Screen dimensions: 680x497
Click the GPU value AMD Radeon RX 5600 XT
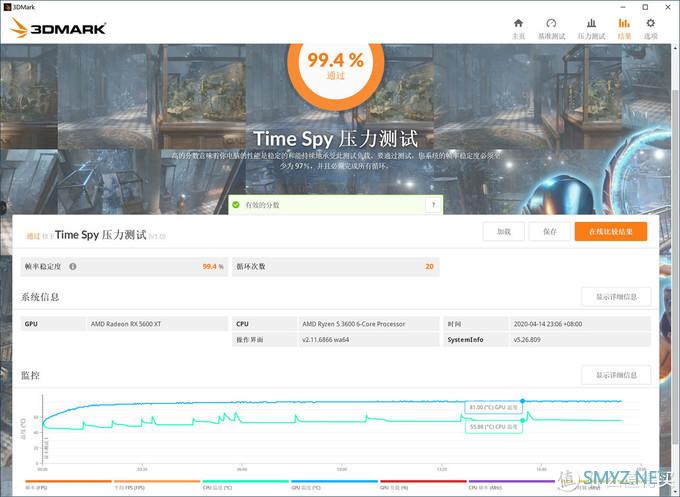click(x=126, y=324)
